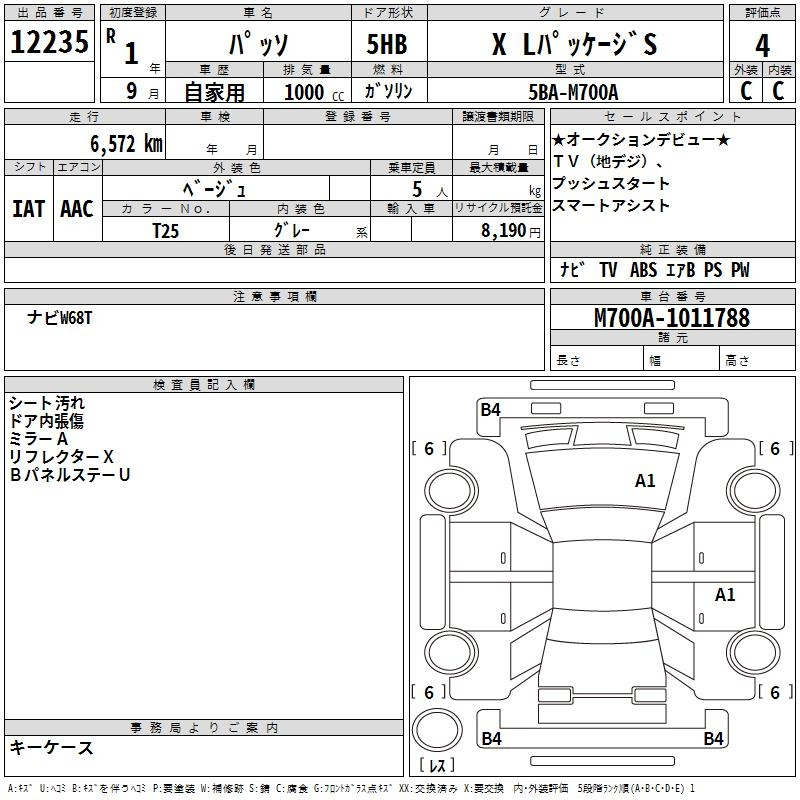800x800 pixels.
Task: Select the B4 marker at the diagram's bottom-left
Action: point(491,739)
